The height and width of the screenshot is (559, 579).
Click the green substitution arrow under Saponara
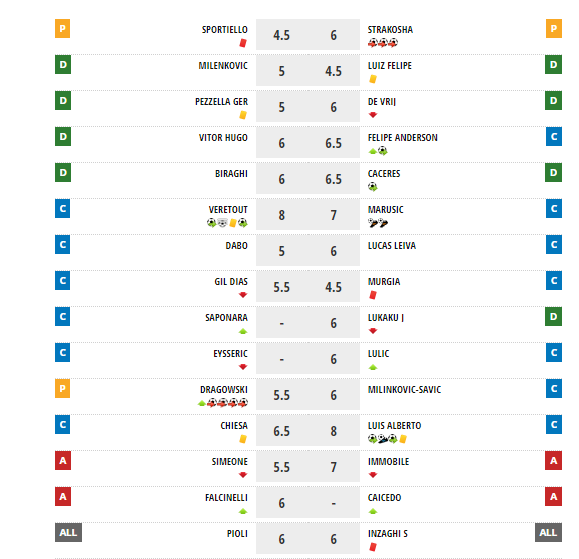(x=243, y=331)
